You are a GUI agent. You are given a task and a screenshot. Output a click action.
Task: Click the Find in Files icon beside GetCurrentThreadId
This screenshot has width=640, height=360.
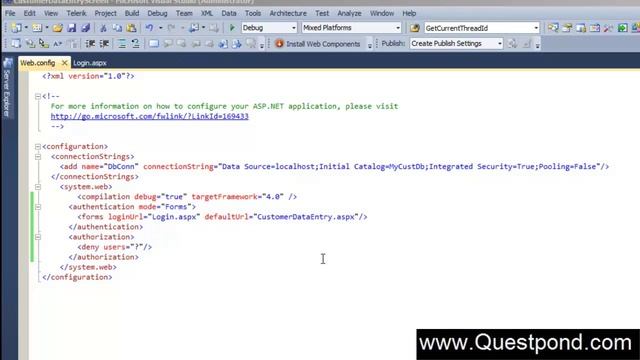point(415,28)
